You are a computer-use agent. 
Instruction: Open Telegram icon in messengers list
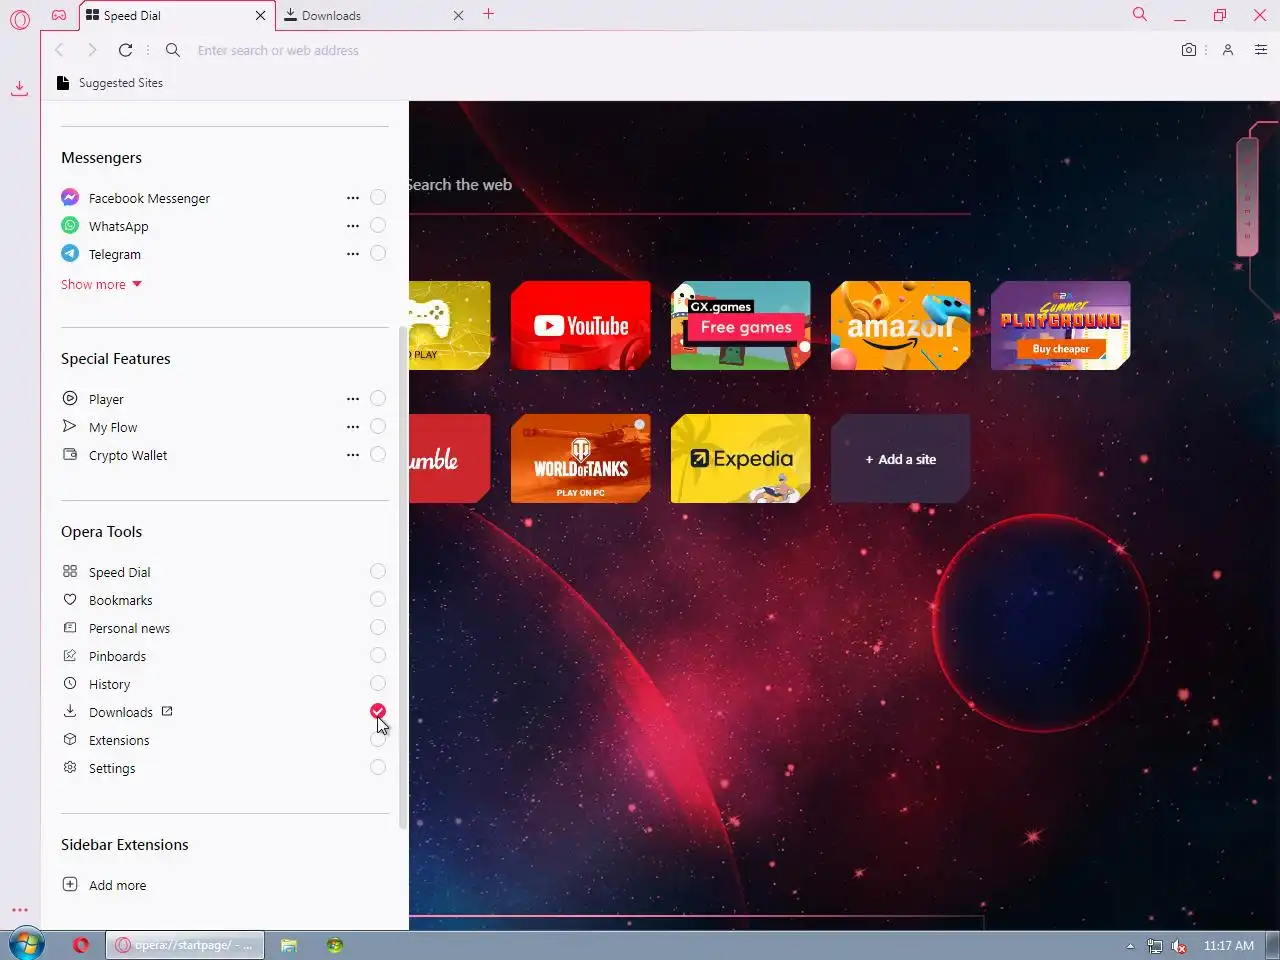70,253
